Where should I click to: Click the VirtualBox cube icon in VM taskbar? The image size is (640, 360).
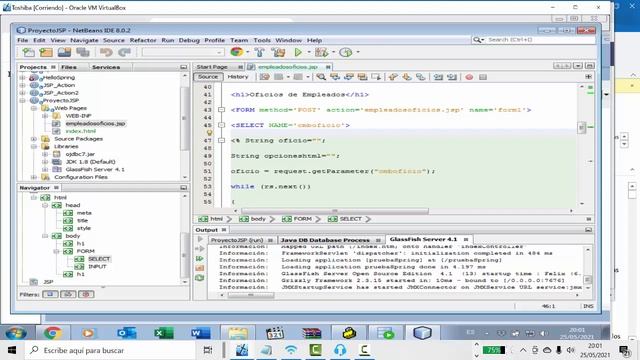(x=422, y=333)
